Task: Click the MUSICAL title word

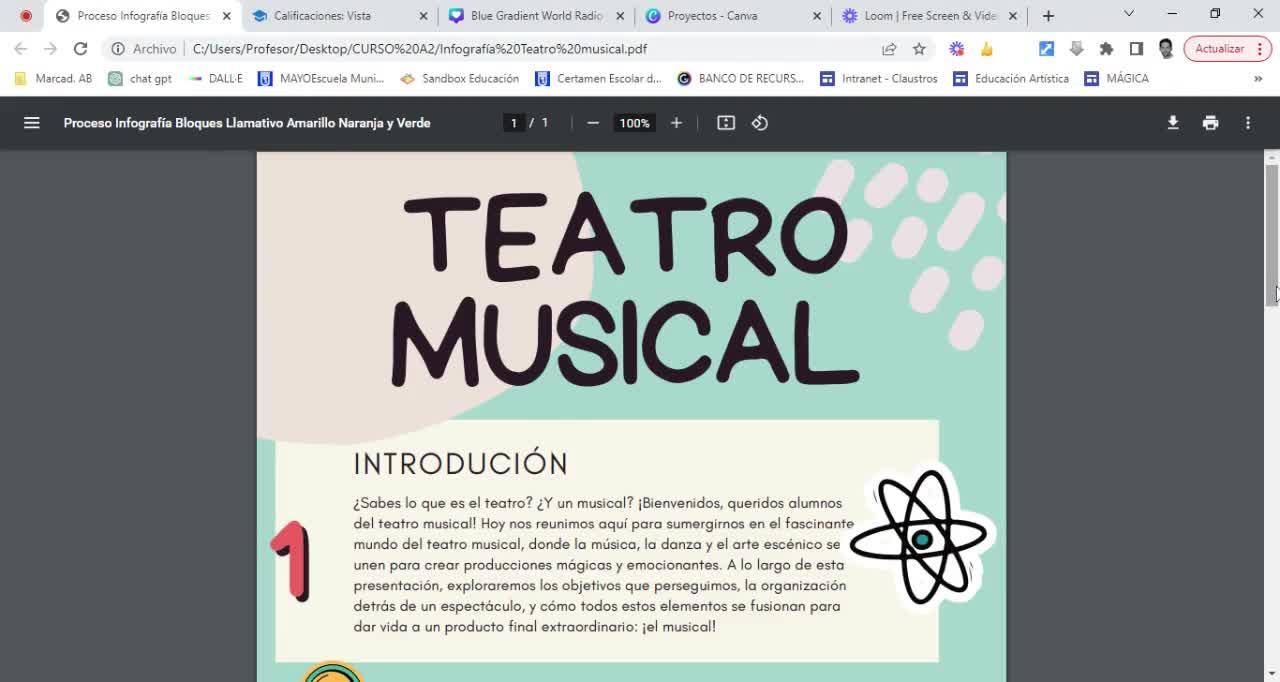Action: [624, 344]
